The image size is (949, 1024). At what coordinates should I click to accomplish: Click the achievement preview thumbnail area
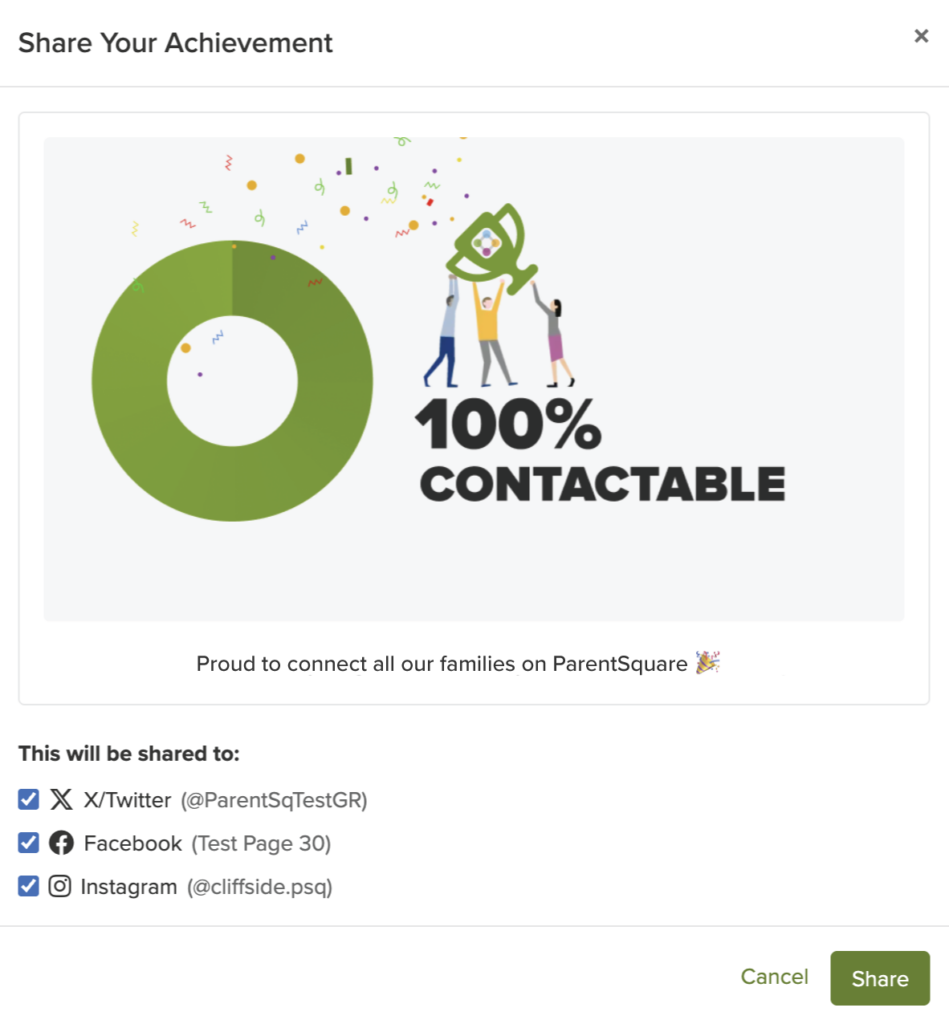(473, 376)
